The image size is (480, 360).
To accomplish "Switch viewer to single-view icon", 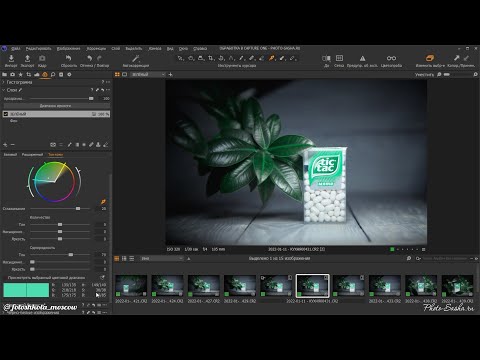I will point(125,74).
